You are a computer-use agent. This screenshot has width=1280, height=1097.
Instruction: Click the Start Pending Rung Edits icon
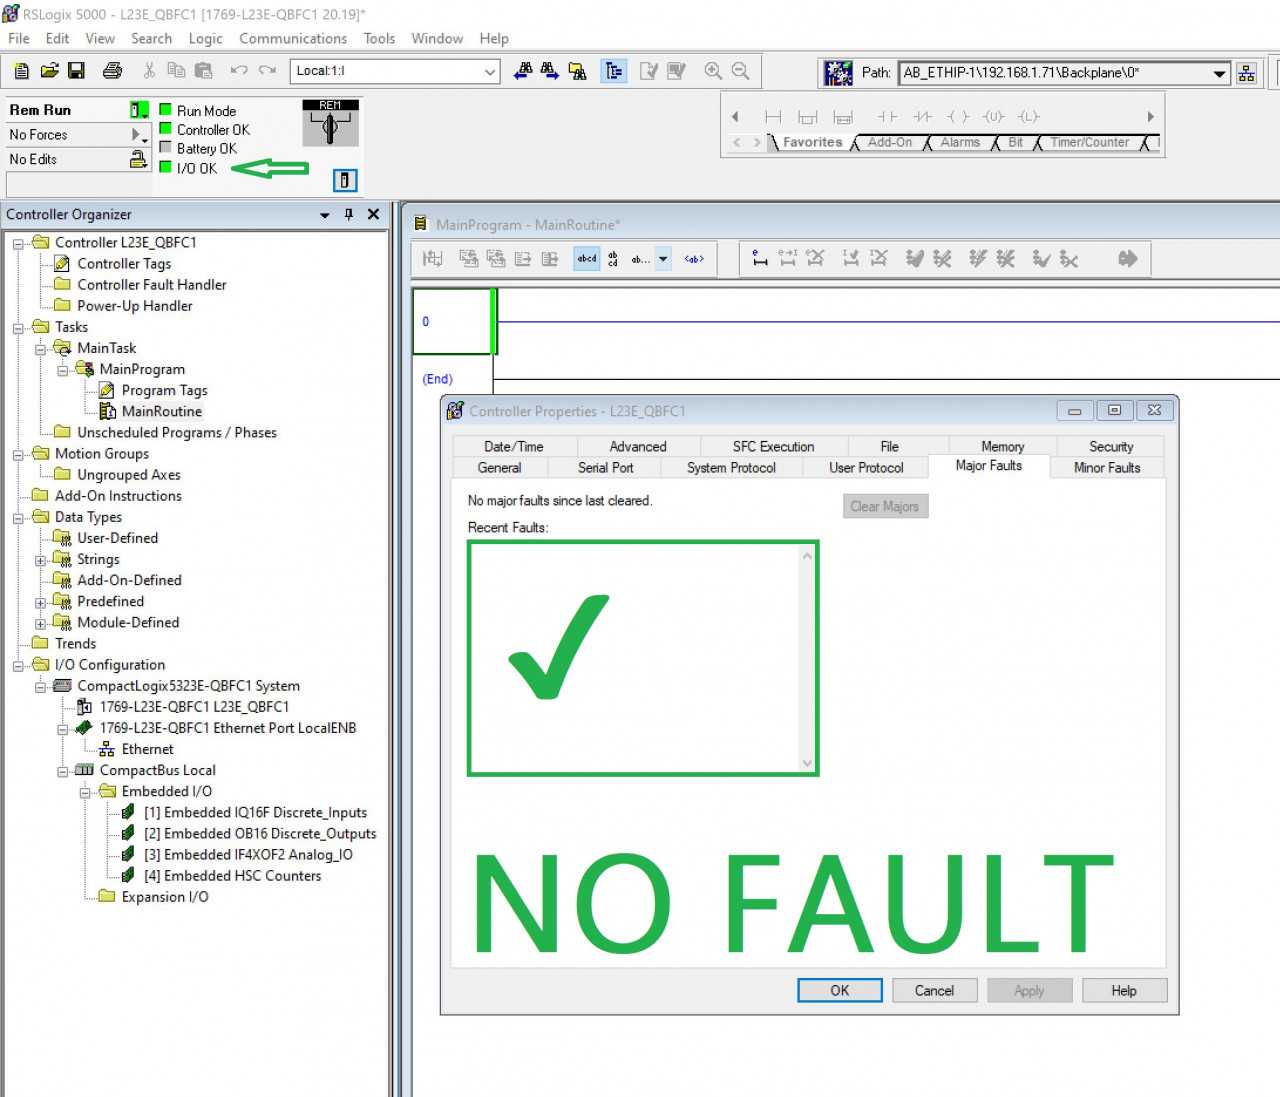coord(760,259)
